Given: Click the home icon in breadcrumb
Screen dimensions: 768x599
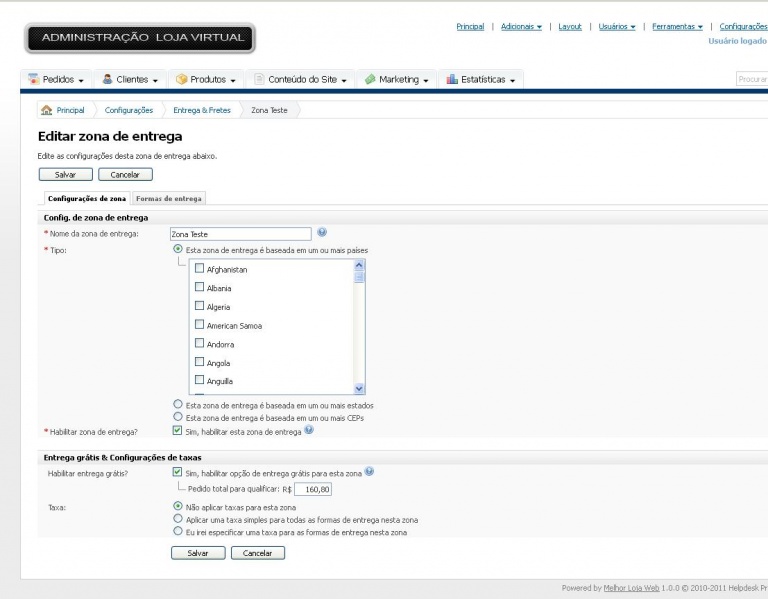Looking at the screenshot, I should 47,110.
